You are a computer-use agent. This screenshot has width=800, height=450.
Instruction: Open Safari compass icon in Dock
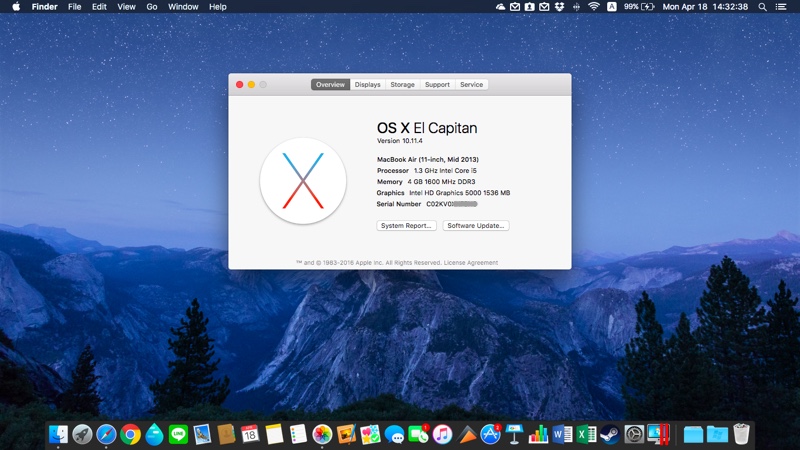point(106,435)
